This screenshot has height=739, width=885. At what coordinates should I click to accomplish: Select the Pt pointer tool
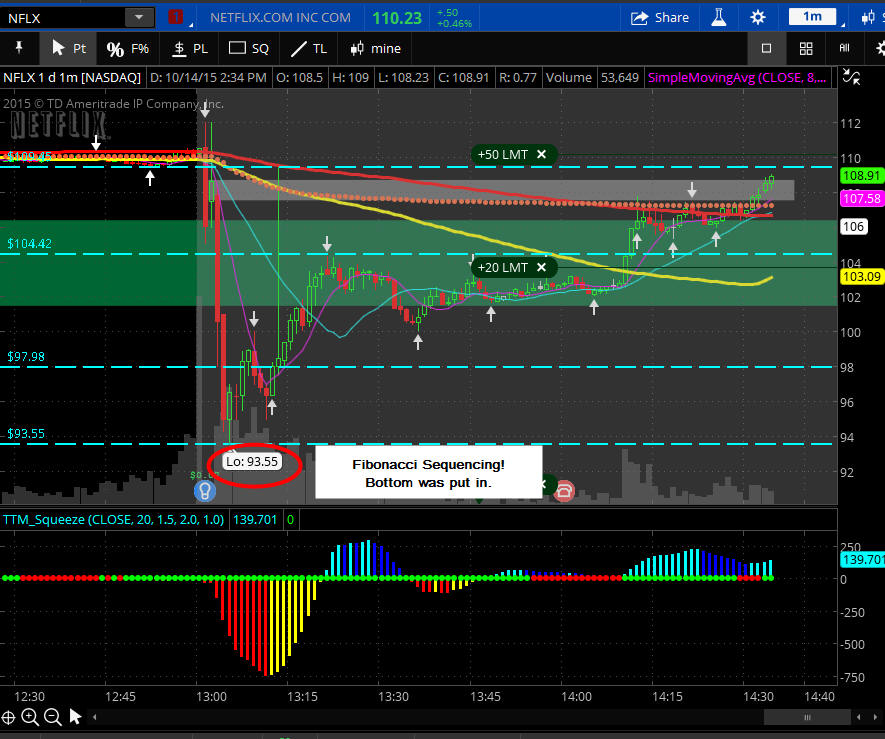pos(68,48)
